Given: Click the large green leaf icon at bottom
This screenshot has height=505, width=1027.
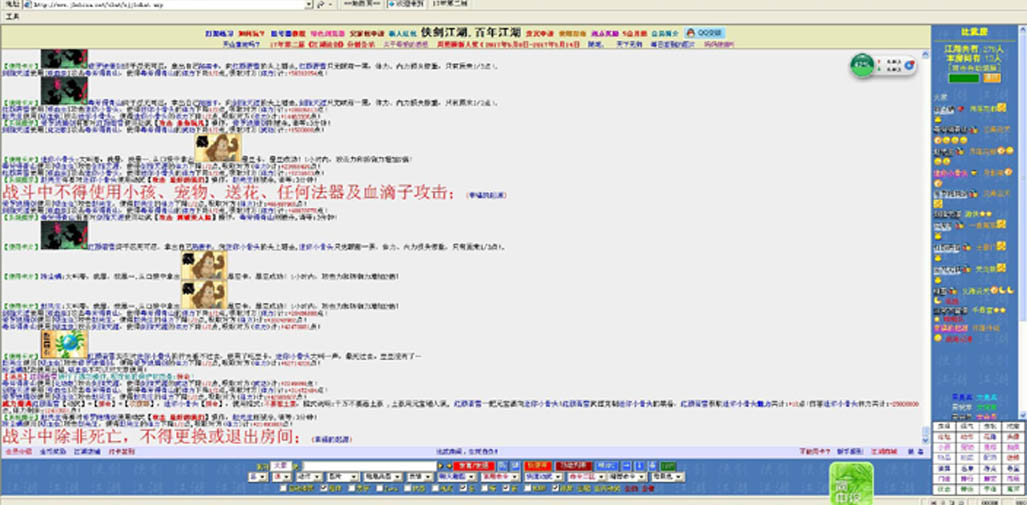Looking at the screenshot, I should pyautogui.click(x=851, y=483).
